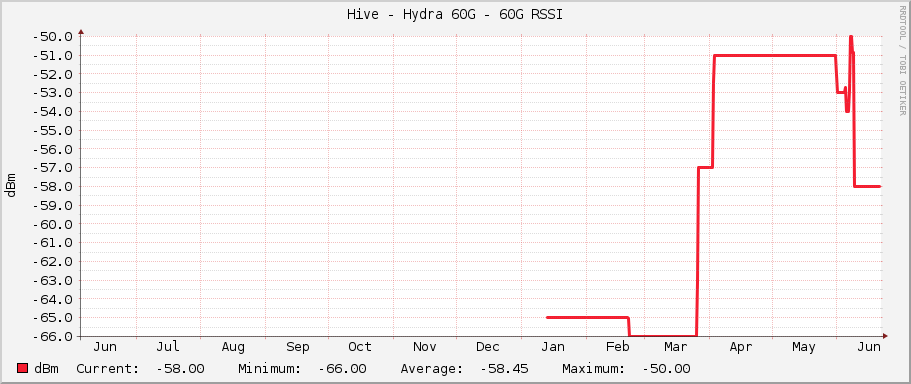Select the current value -58.00

(x=181, y=369)
